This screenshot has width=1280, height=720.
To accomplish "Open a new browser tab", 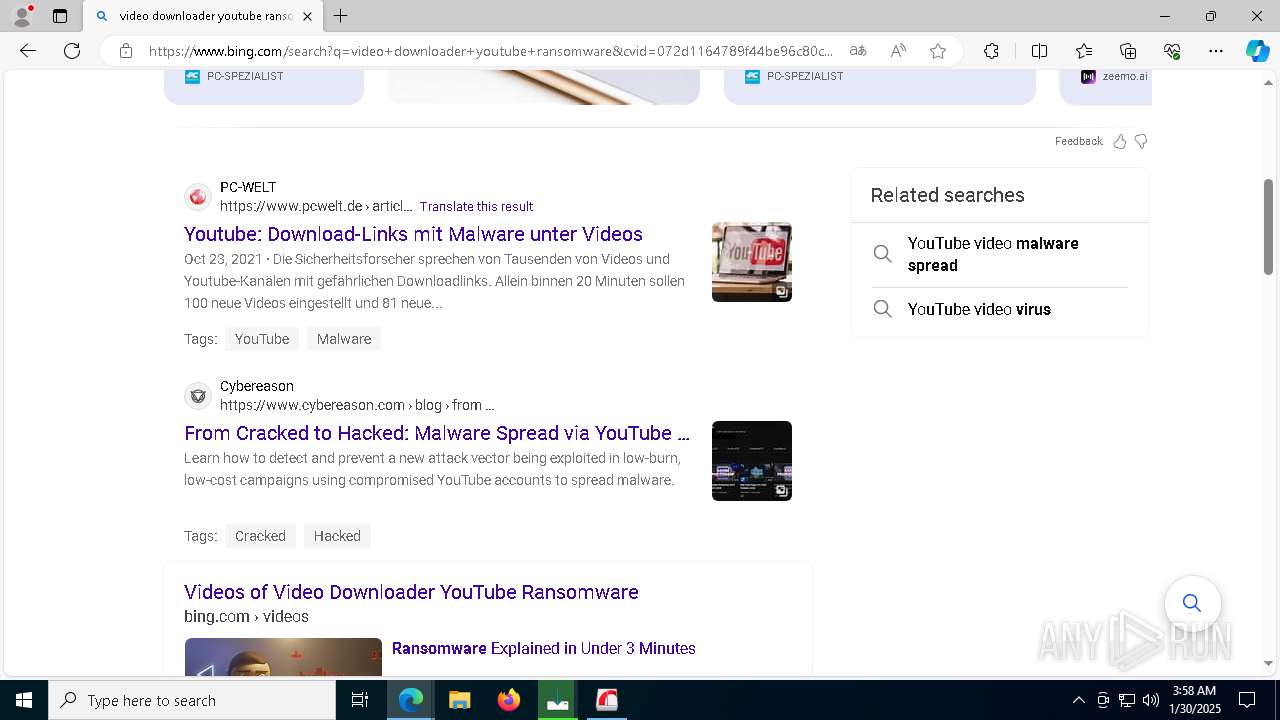I will click(x=341, y=16).
